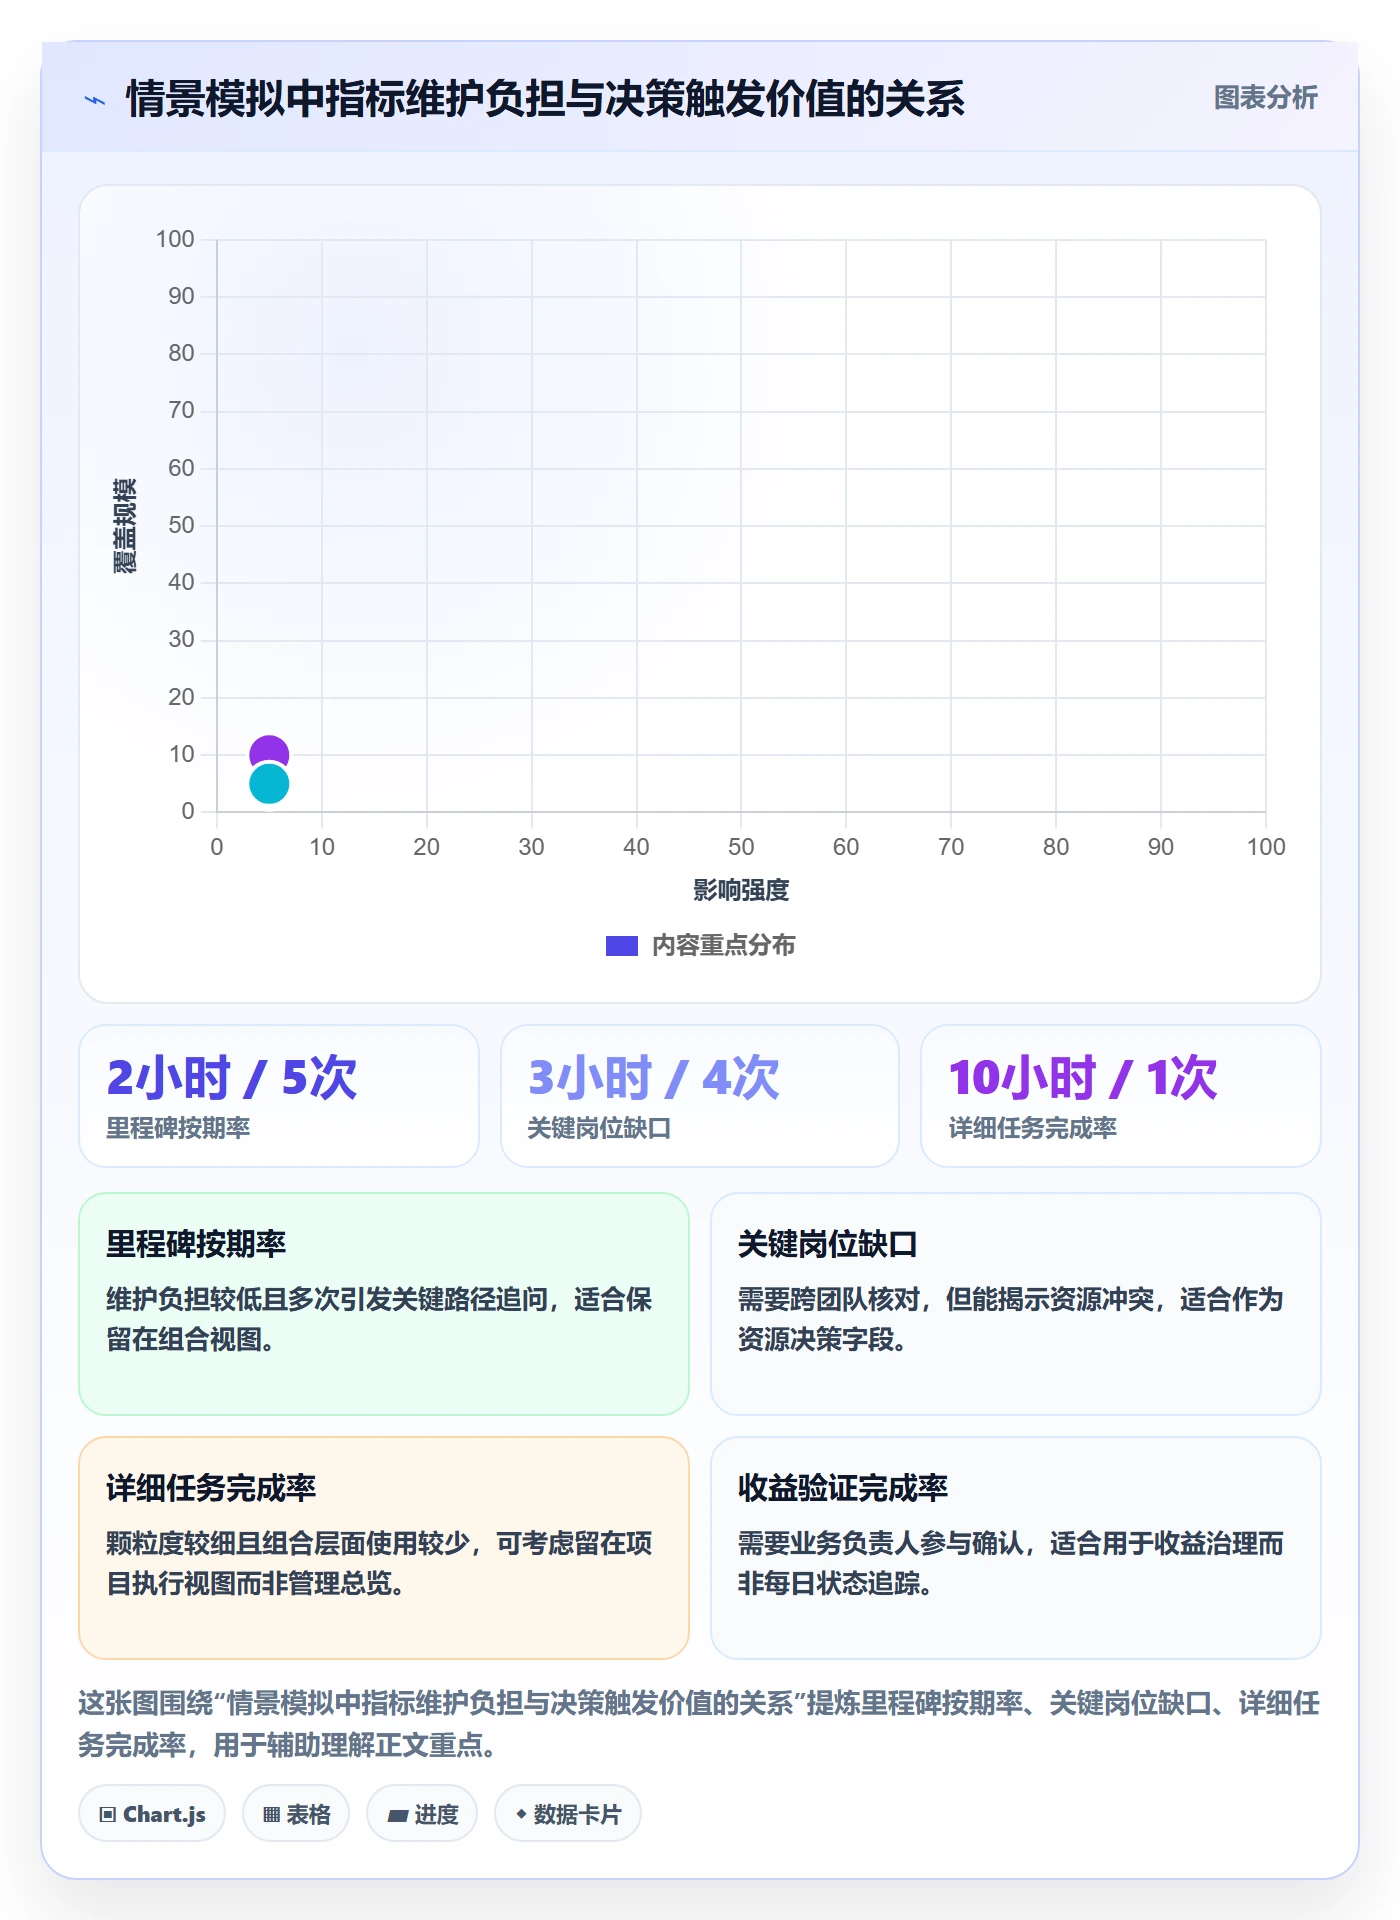This screenshot has width=1400, height=1920.
Task: Open the 2小时 / 5次 stat card
Action: (279, 1095)
